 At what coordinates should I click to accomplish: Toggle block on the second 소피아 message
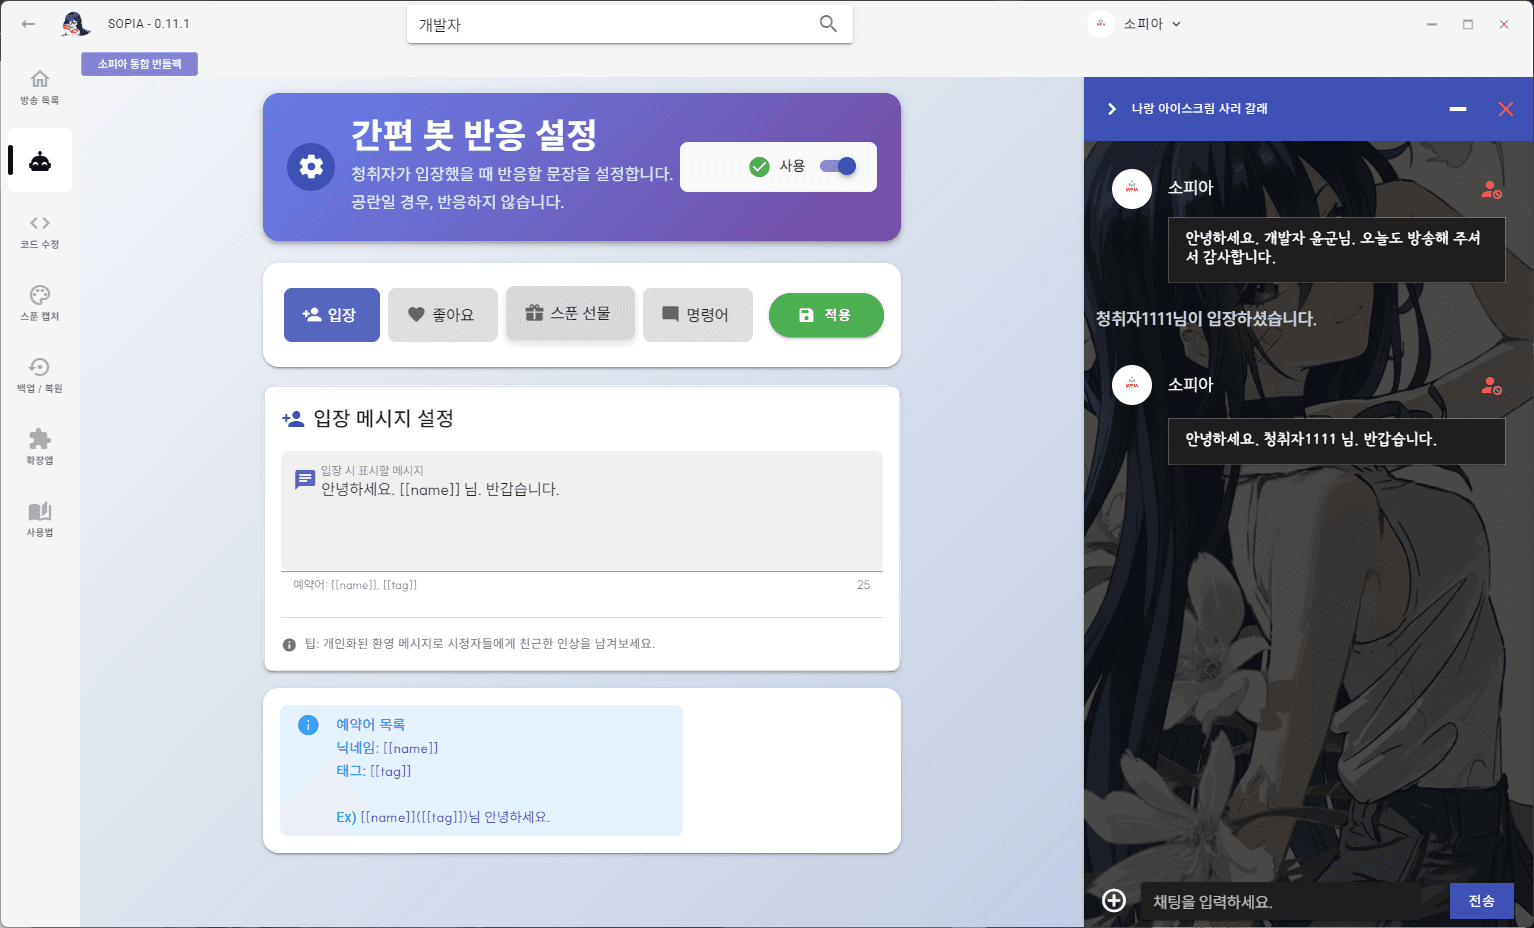pos(1491,384)
